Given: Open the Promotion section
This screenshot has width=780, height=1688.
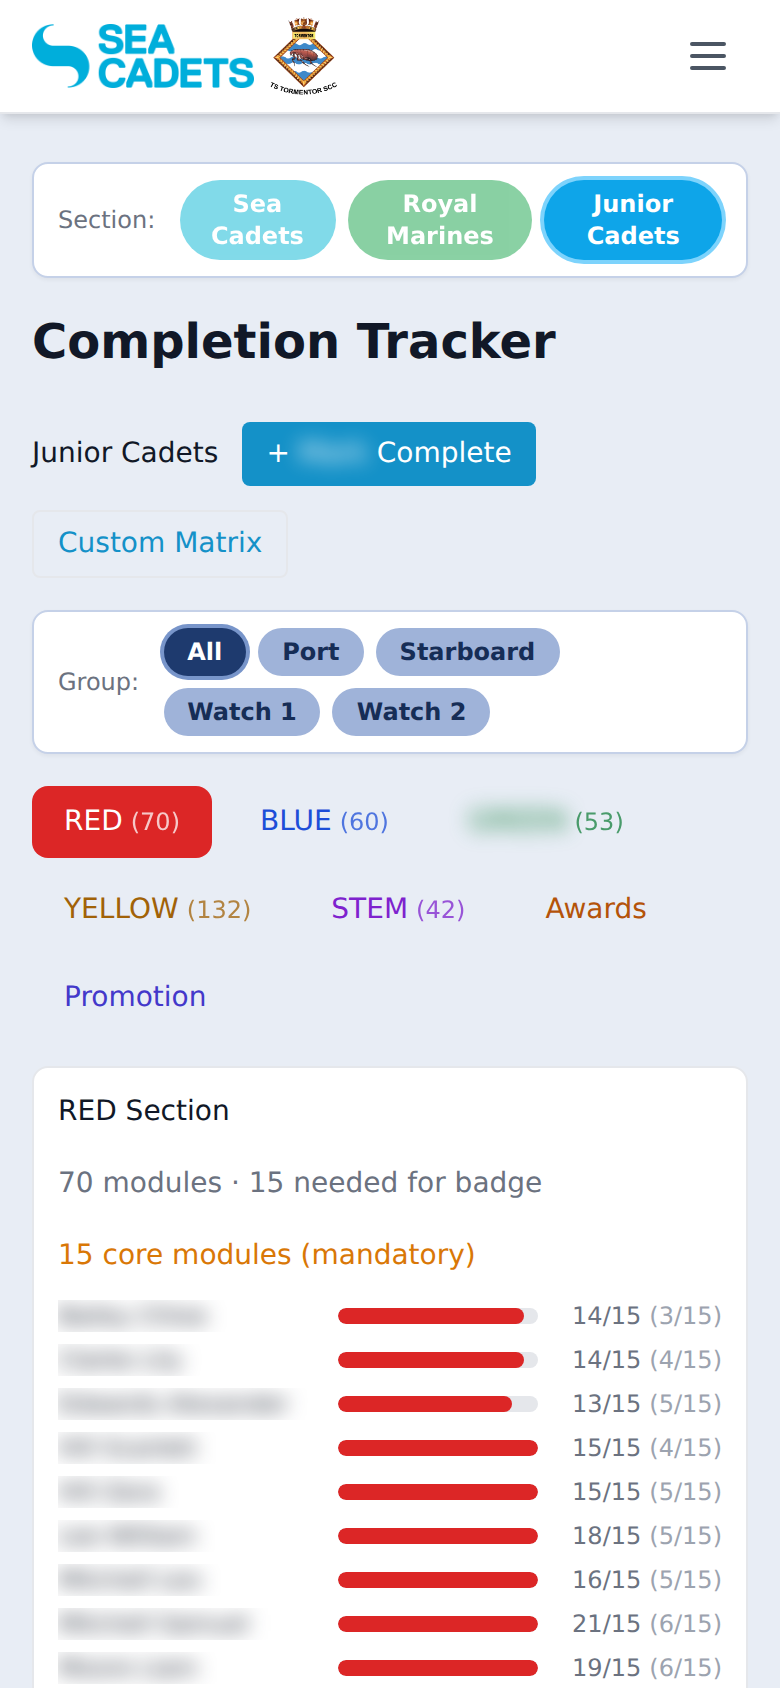Looking at the screenshot, I should [x=134, y=996].
